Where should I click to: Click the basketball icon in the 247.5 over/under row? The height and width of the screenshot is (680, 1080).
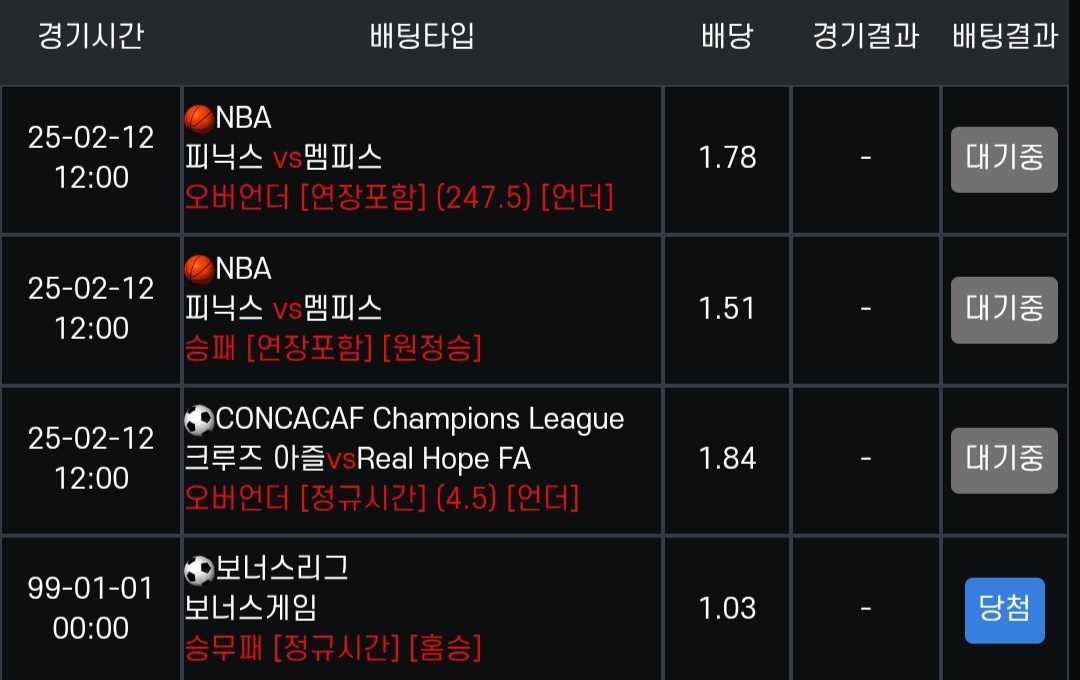[199, 119]
